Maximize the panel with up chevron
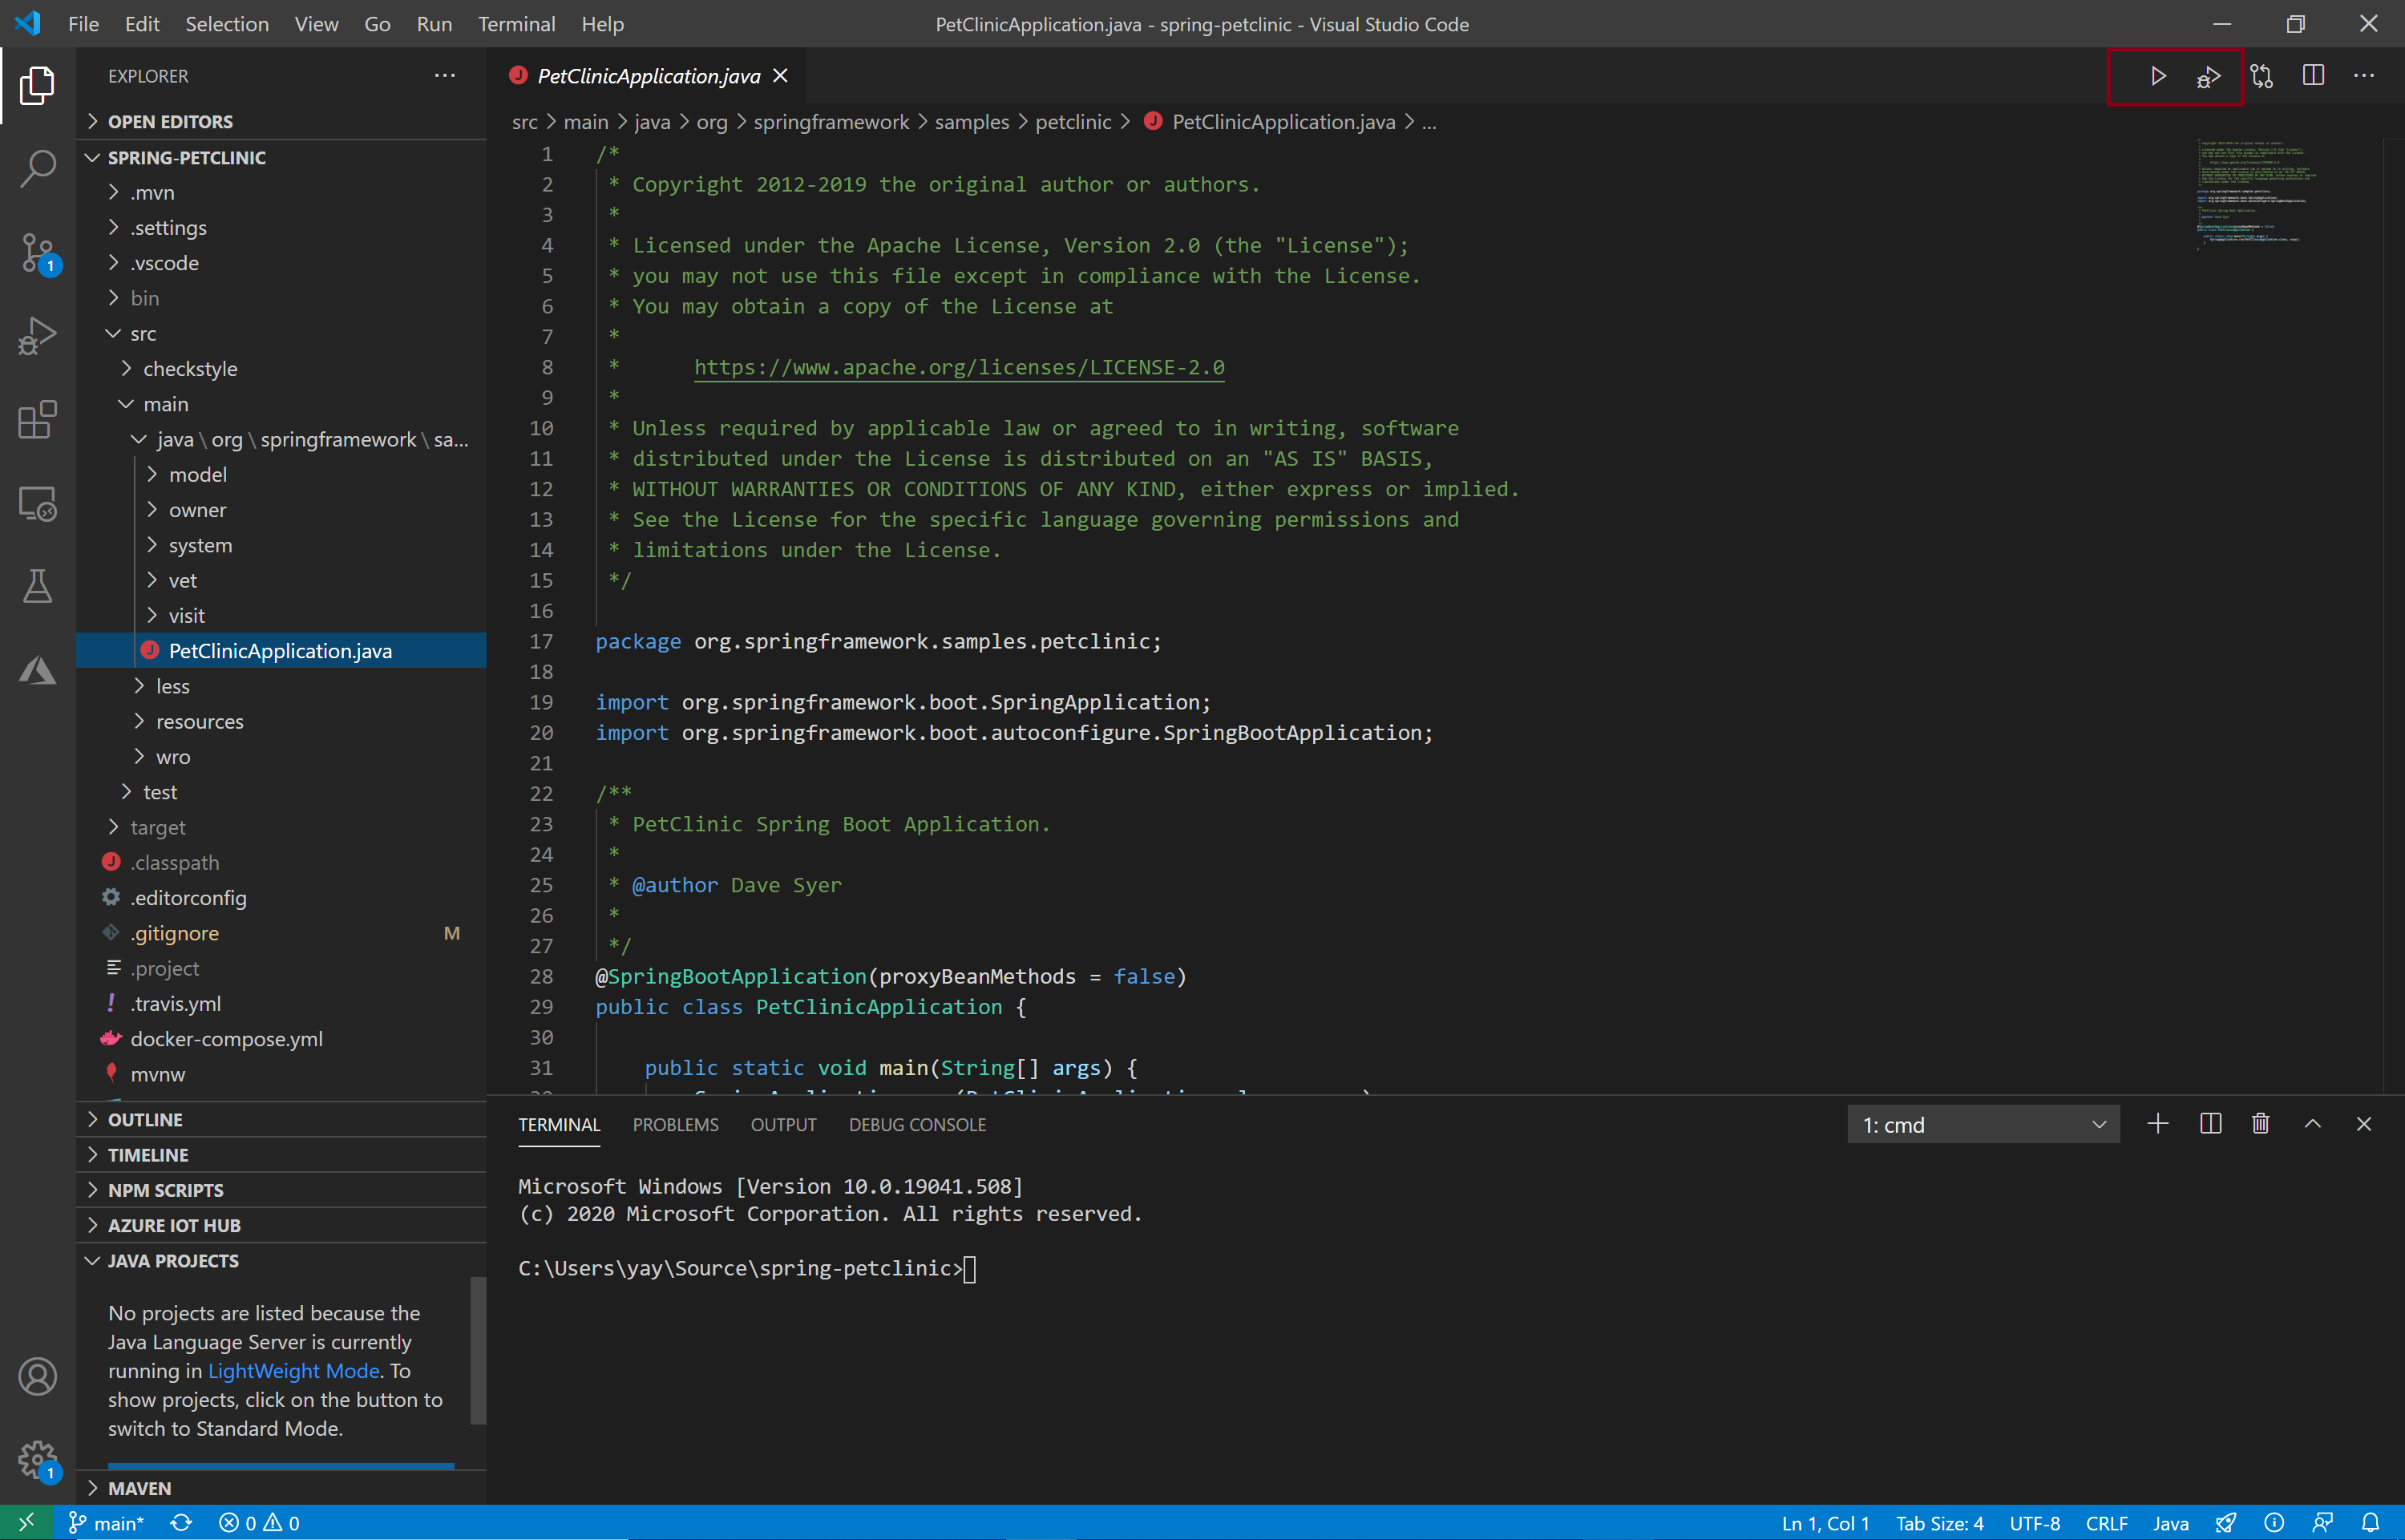The height and width of the screenshot is (1540, 2405). click(x=2313, y=1124)
